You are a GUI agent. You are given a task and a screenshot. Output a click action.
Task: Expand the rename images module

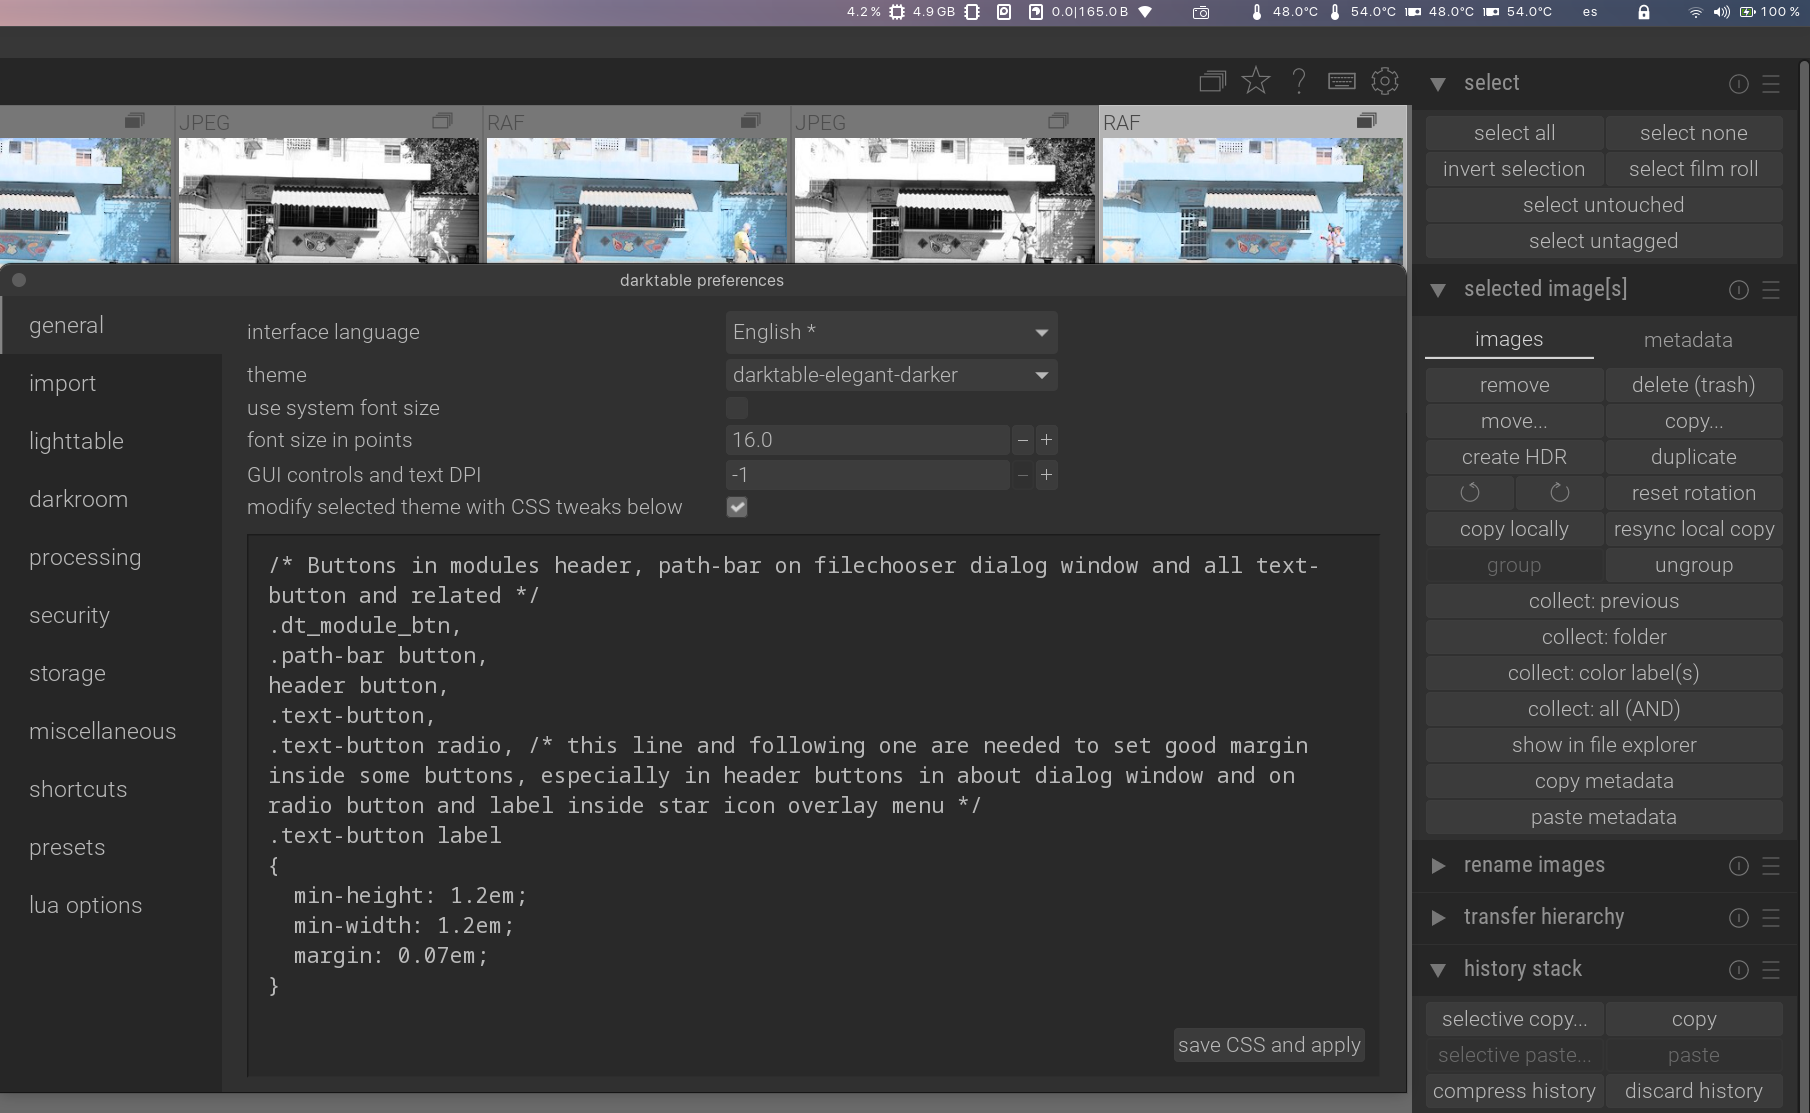pos(1438,866)
